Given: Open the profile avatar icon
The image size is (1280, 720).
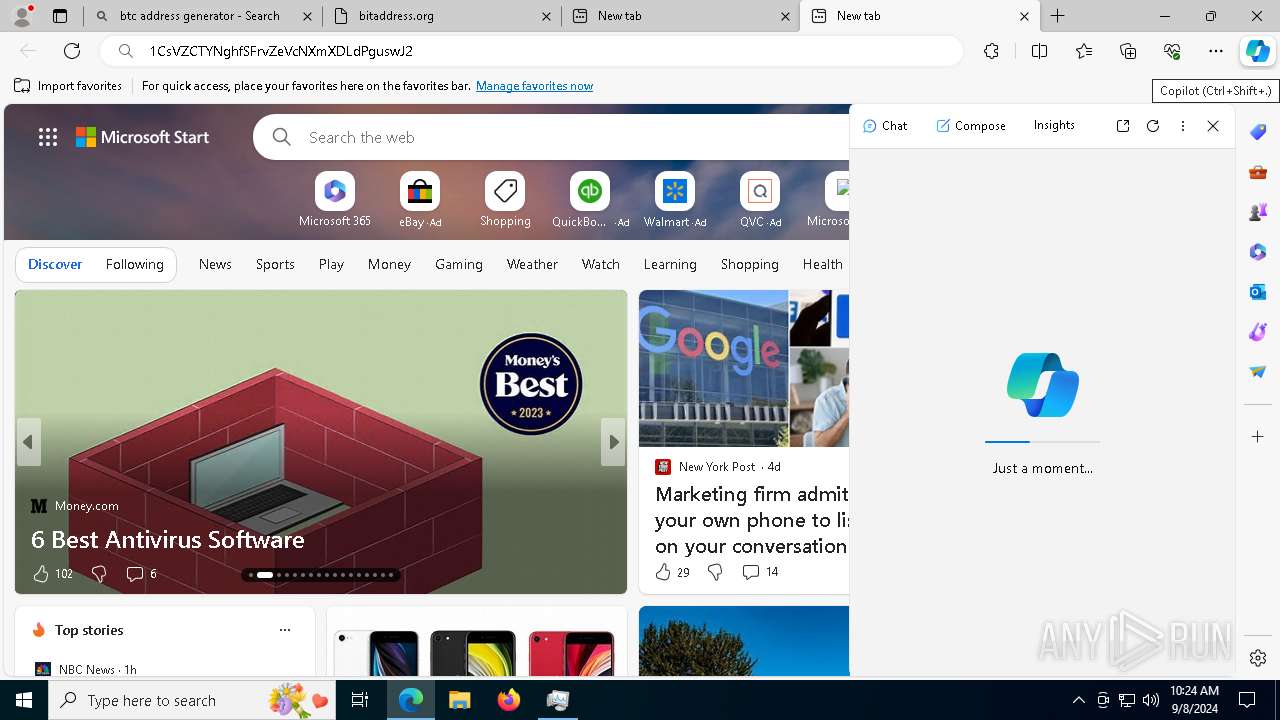Looking at the screenshot, I should [x=21, y=16].
